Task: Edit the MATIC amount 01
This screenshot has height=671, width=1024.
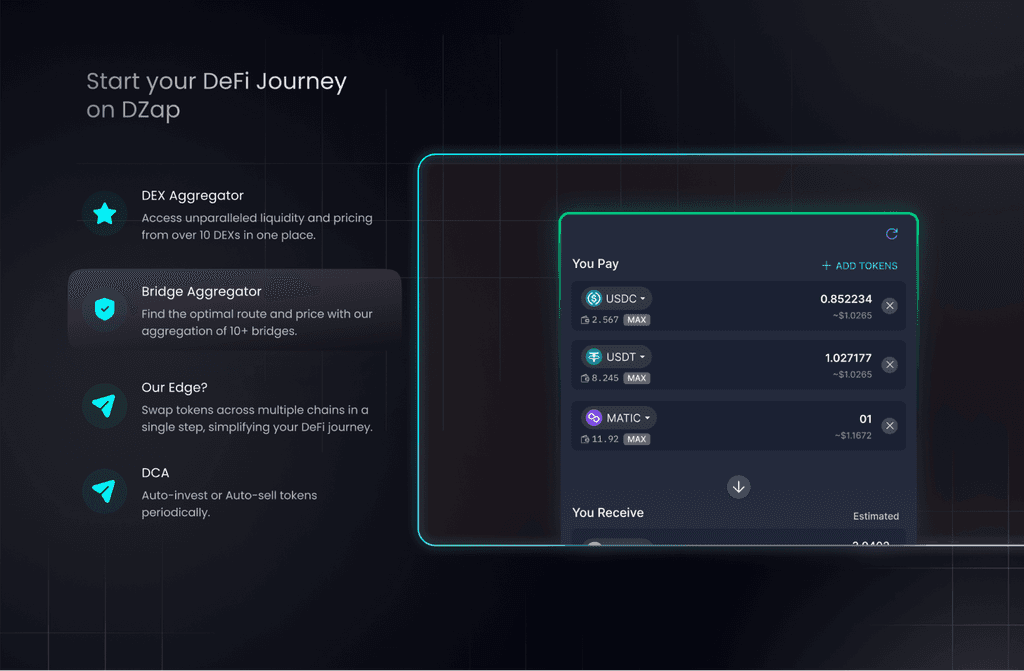Action: click(x=865, y=419)
